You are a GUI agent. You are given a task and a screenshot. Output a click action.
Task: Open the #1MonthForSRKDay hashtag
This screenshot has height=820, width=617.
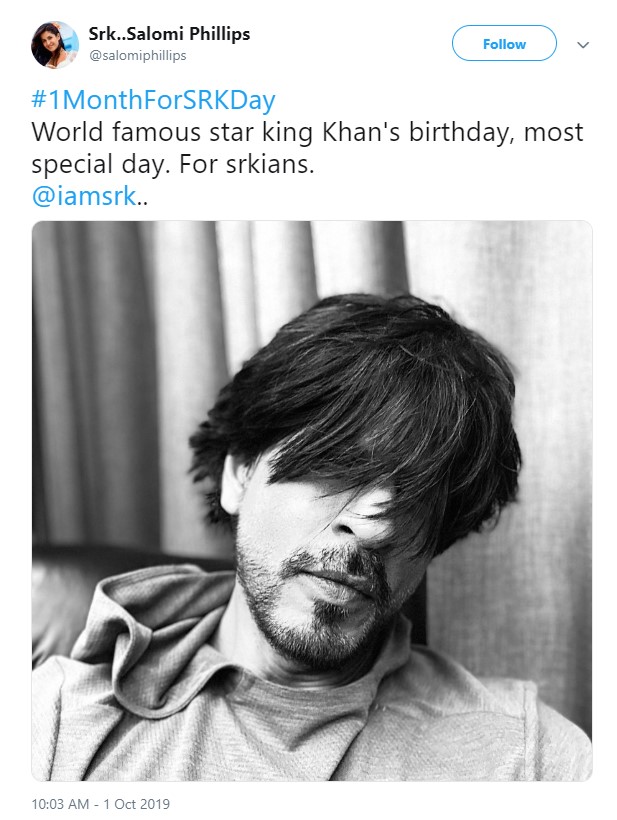click(x=153, y=101)
